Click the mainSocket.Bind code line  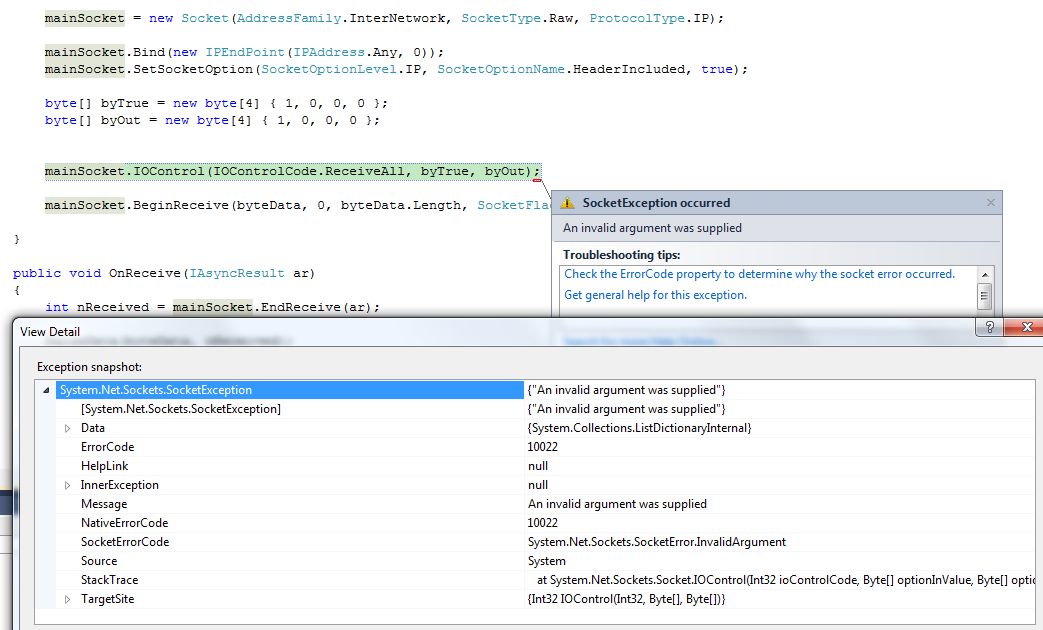tap(244, 52)
